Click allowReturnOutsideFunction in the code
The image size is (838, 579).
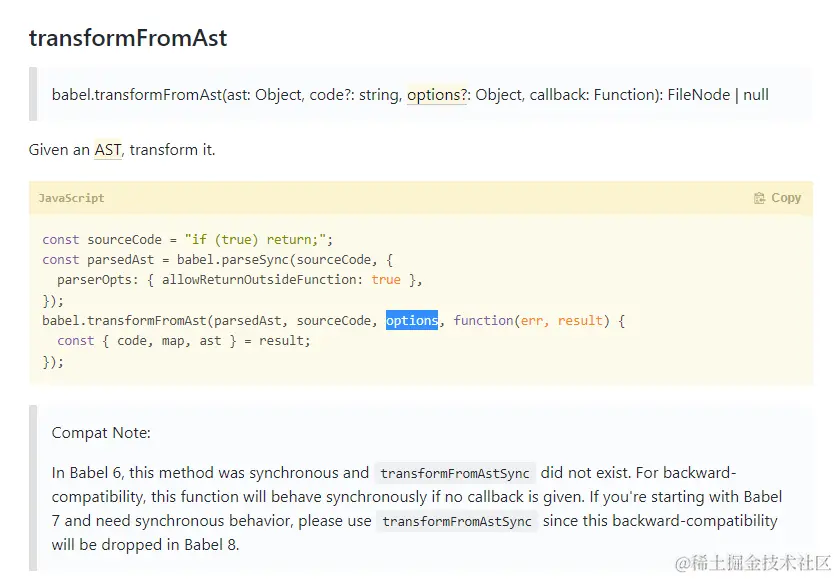[259, 280]
